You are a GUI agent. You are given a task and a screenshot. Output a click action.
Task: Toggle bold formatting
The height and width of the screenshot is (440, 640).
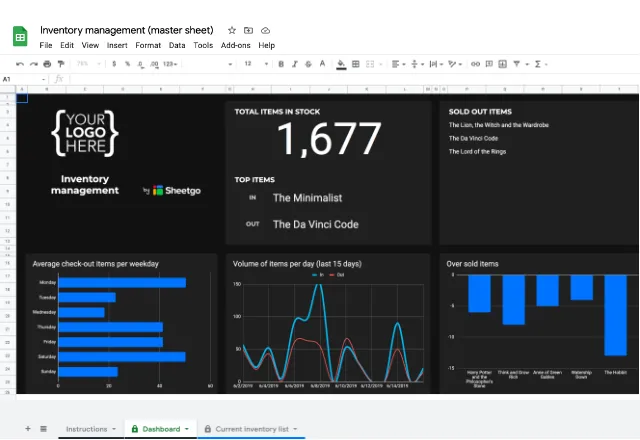[281, 64]
